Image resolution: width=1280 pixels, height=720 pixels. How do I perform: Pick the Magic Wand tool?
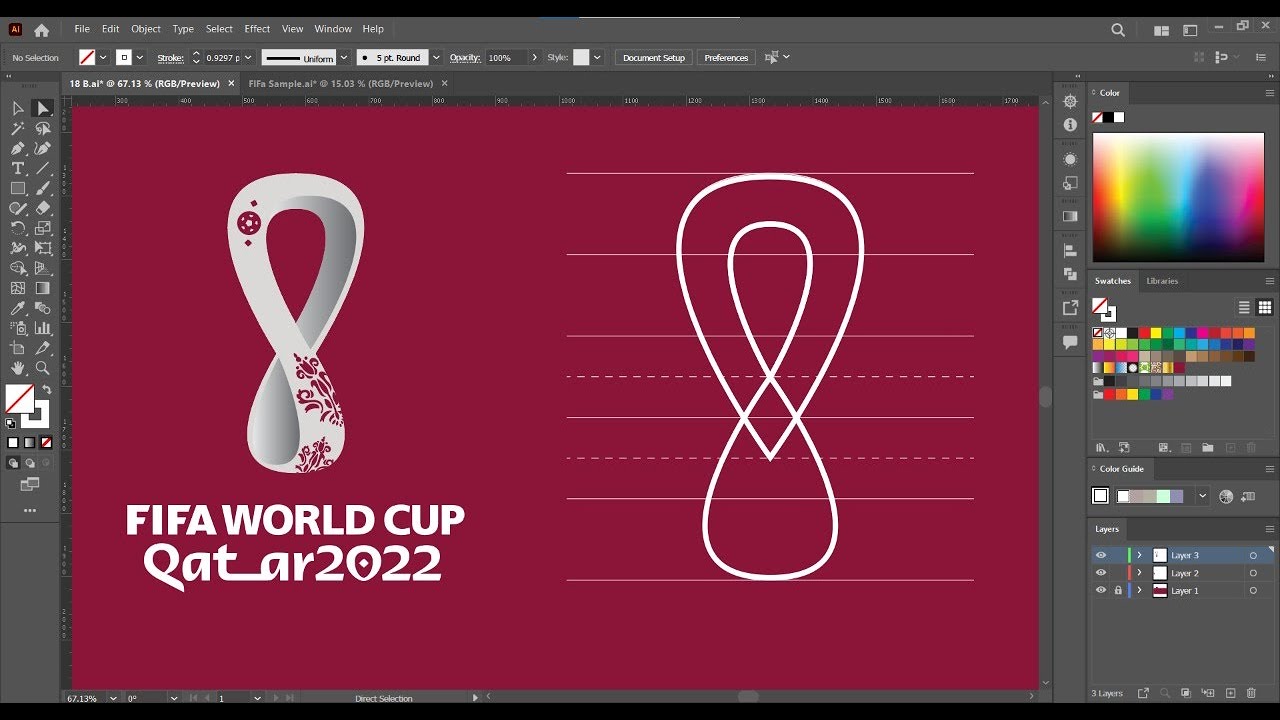pos(18,128)
